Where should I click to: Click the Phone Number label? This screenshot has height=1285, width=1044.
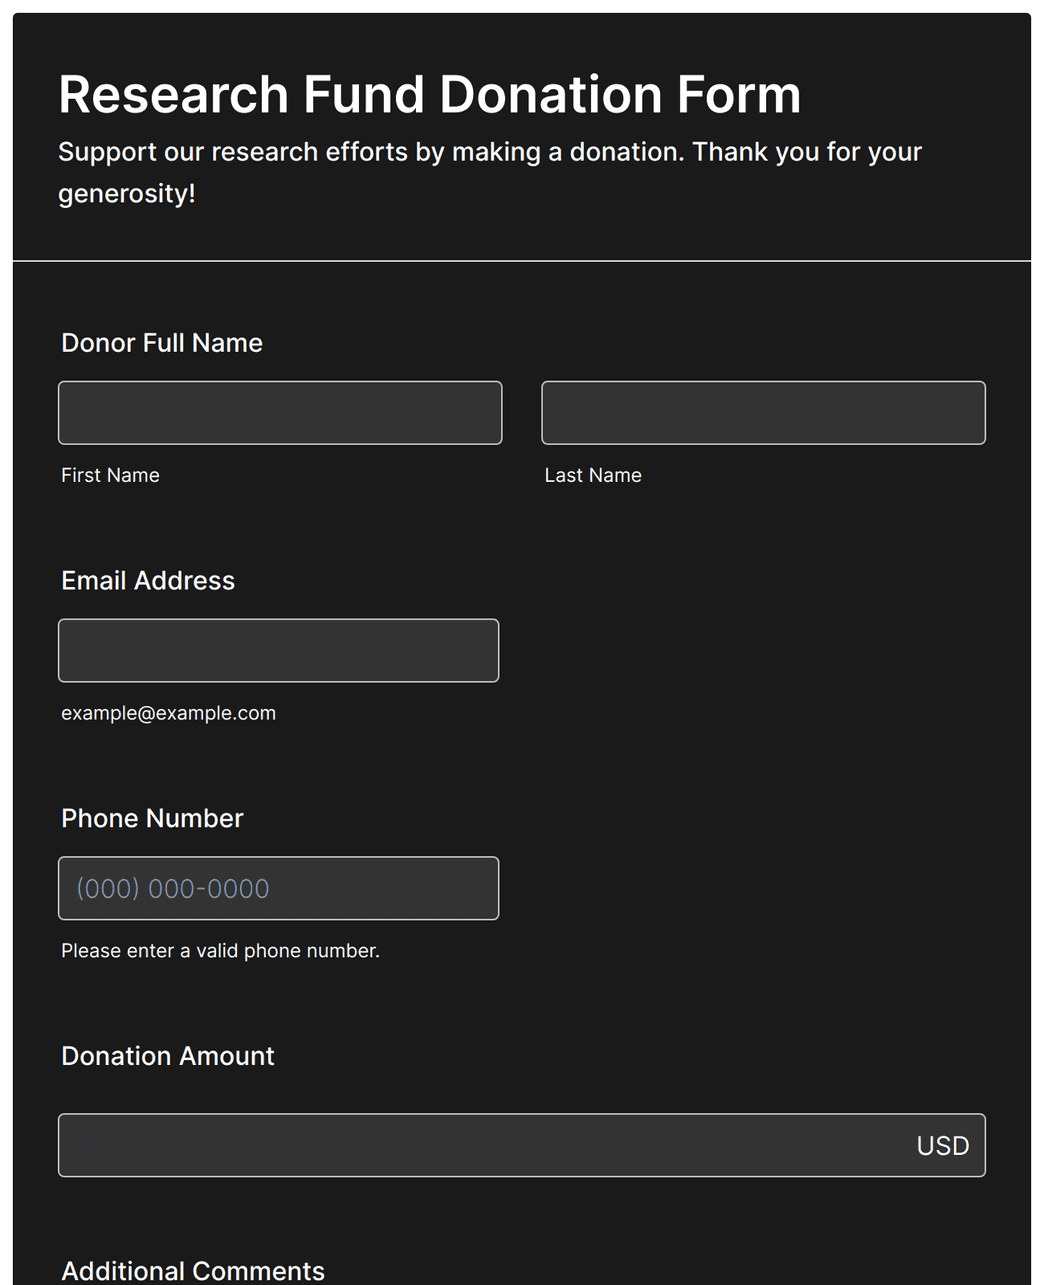click(152, 819)
